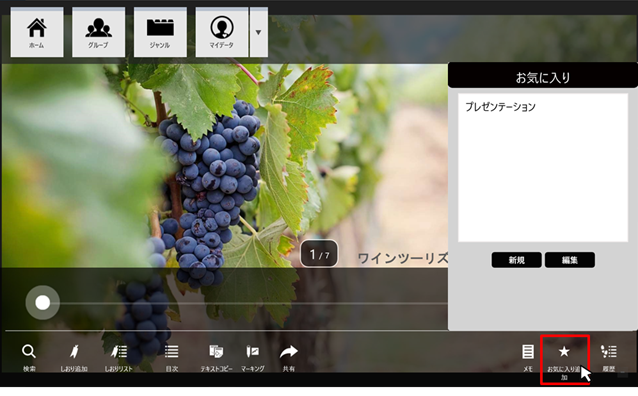Screen dimensions: 638x396
Task: Expand the dropdown arrow beside My Data
Action: click(x=259, y=32)
